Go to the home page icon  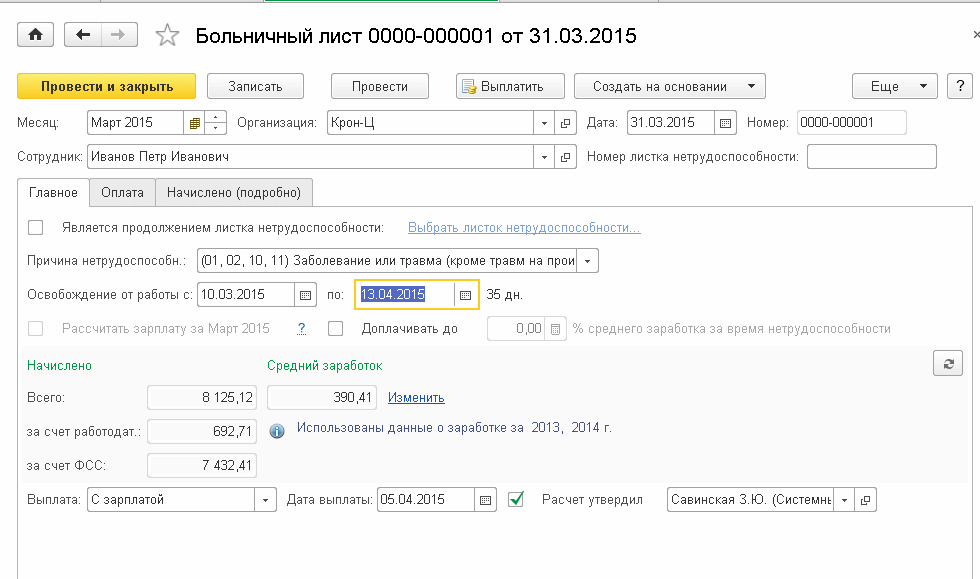36,35
